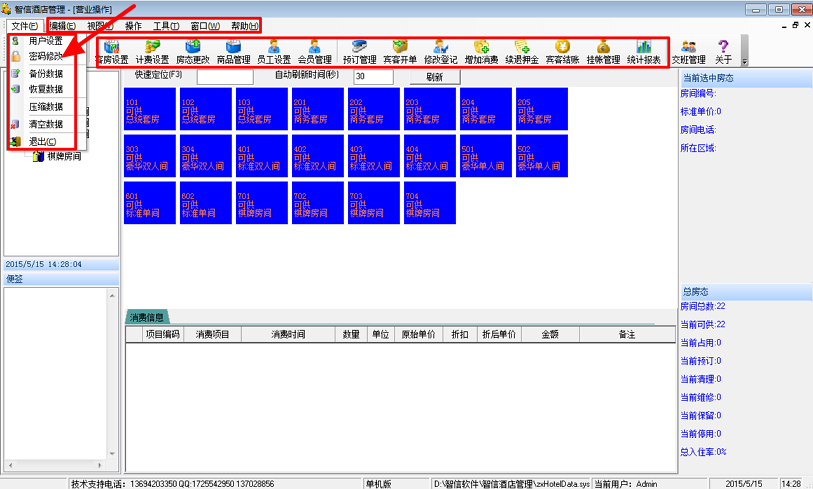813x489 pixels.
Task: Select room 102 总统套房 tile
Action: (206, 109)
